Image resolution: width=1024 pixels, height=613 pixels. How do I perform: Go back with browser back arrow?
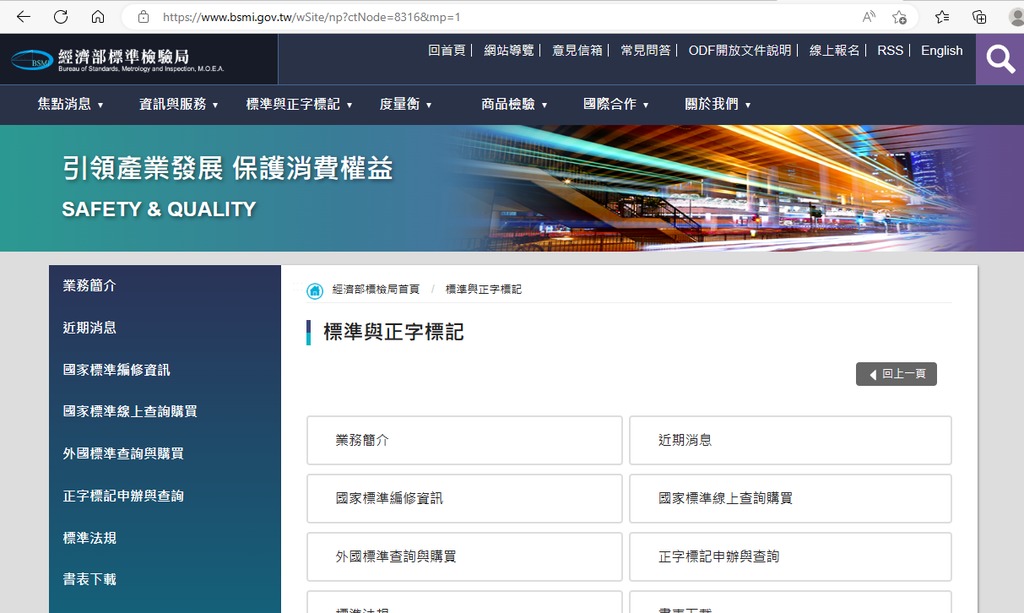(24, 17)
